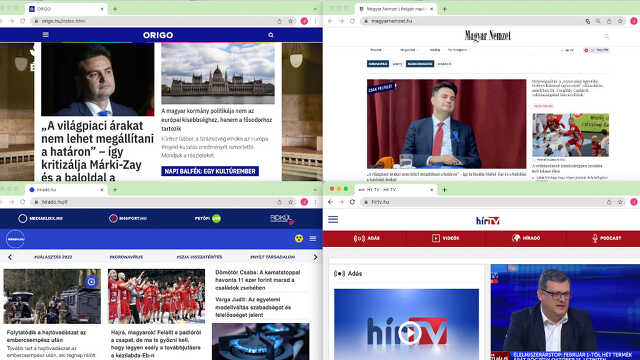Close the Magyar Nemzet browser tab

point(431,9)
